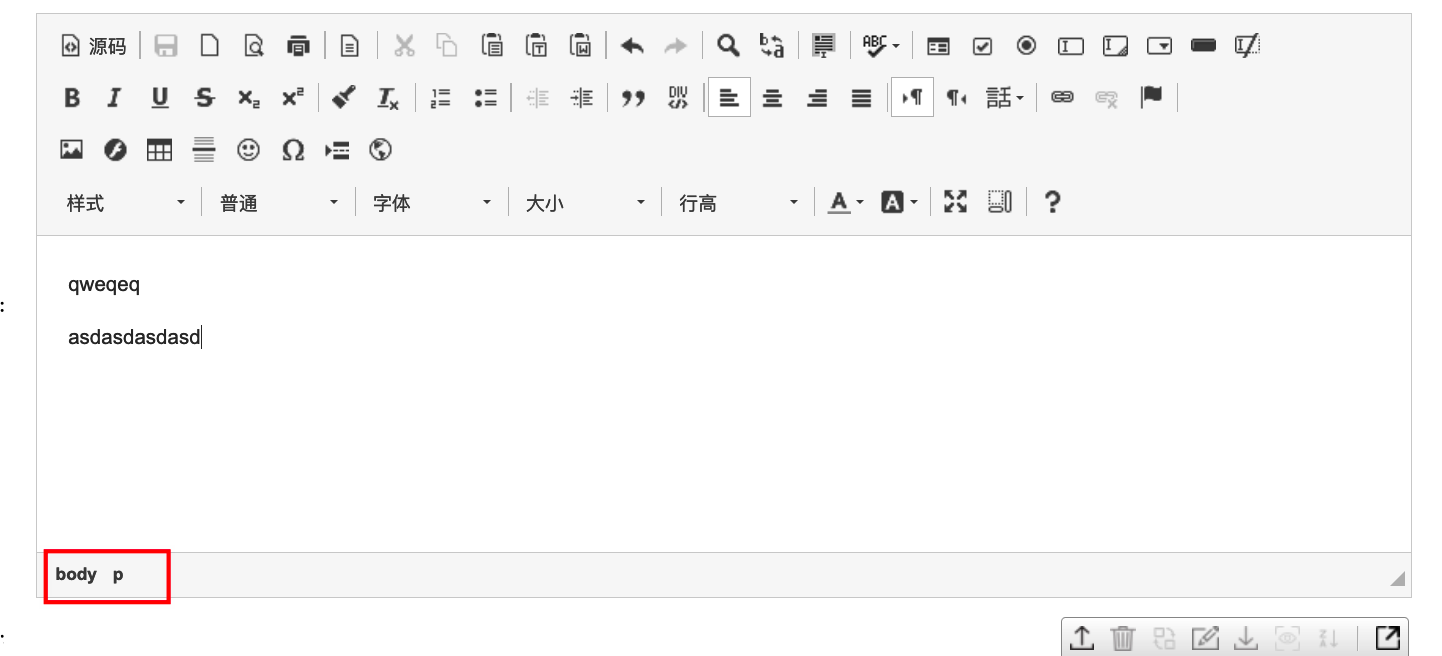Toggle superscript

click(292, 97)
